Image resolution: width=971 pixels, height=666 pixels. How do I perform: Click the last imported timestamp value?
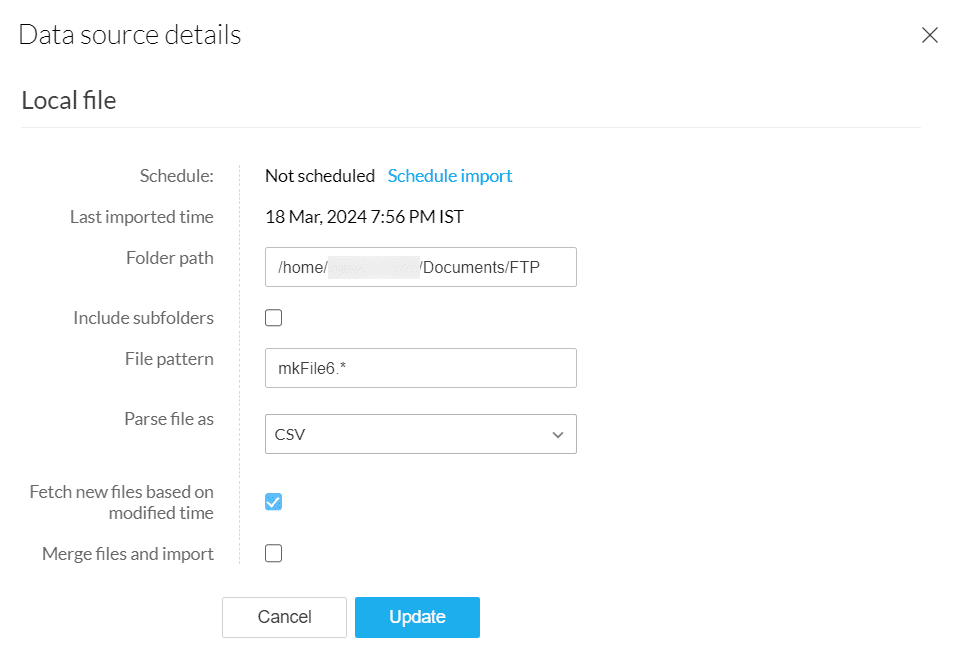pyautogui.click(x=364, y=217)
